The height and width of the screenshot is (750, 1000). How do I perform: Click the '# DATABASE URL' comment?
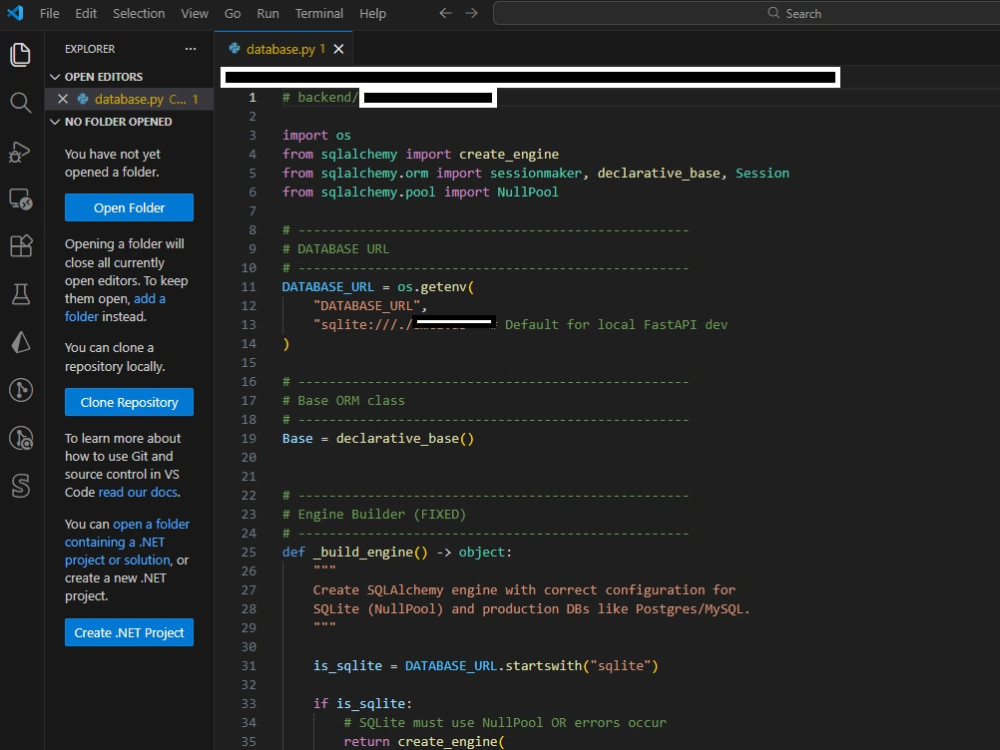point(335,249)
